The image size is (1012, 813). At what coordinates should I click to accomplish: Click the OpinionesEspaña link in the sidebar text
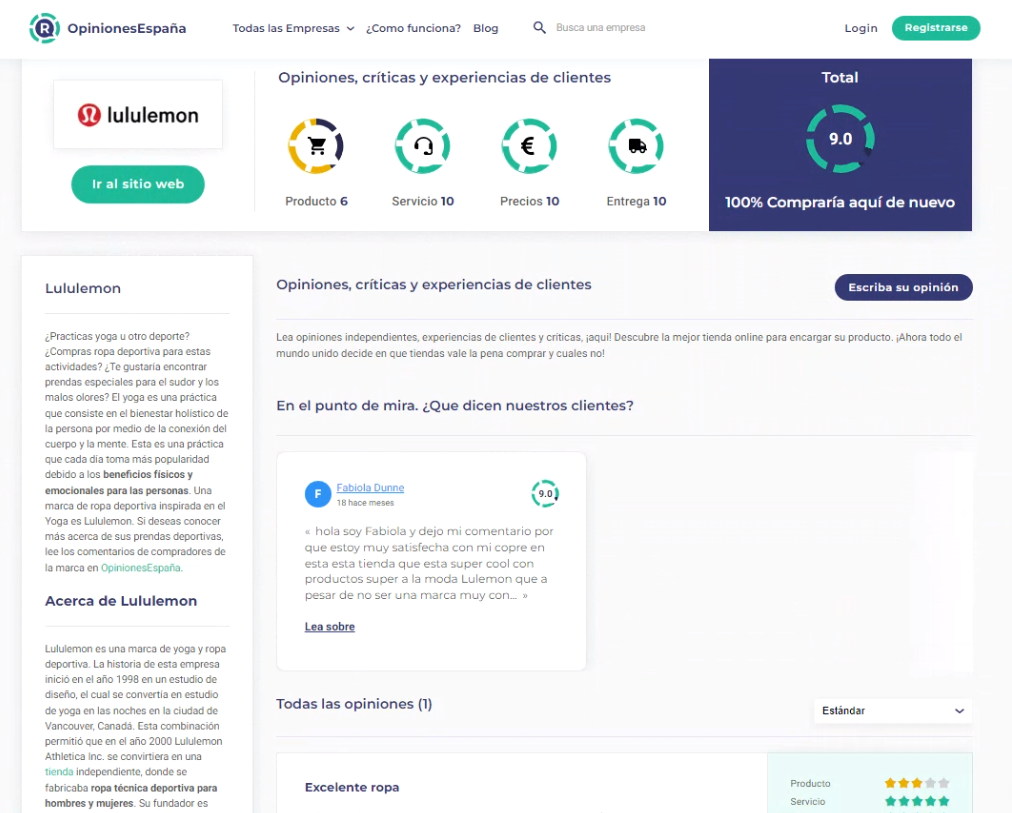(x=141, y=568)
